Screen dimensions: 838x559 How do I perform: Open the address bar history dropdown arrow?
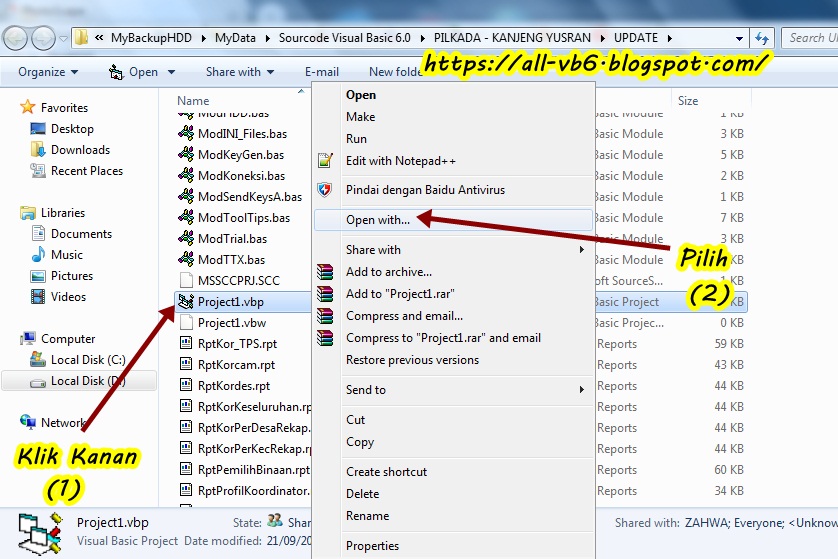point(739,38)
